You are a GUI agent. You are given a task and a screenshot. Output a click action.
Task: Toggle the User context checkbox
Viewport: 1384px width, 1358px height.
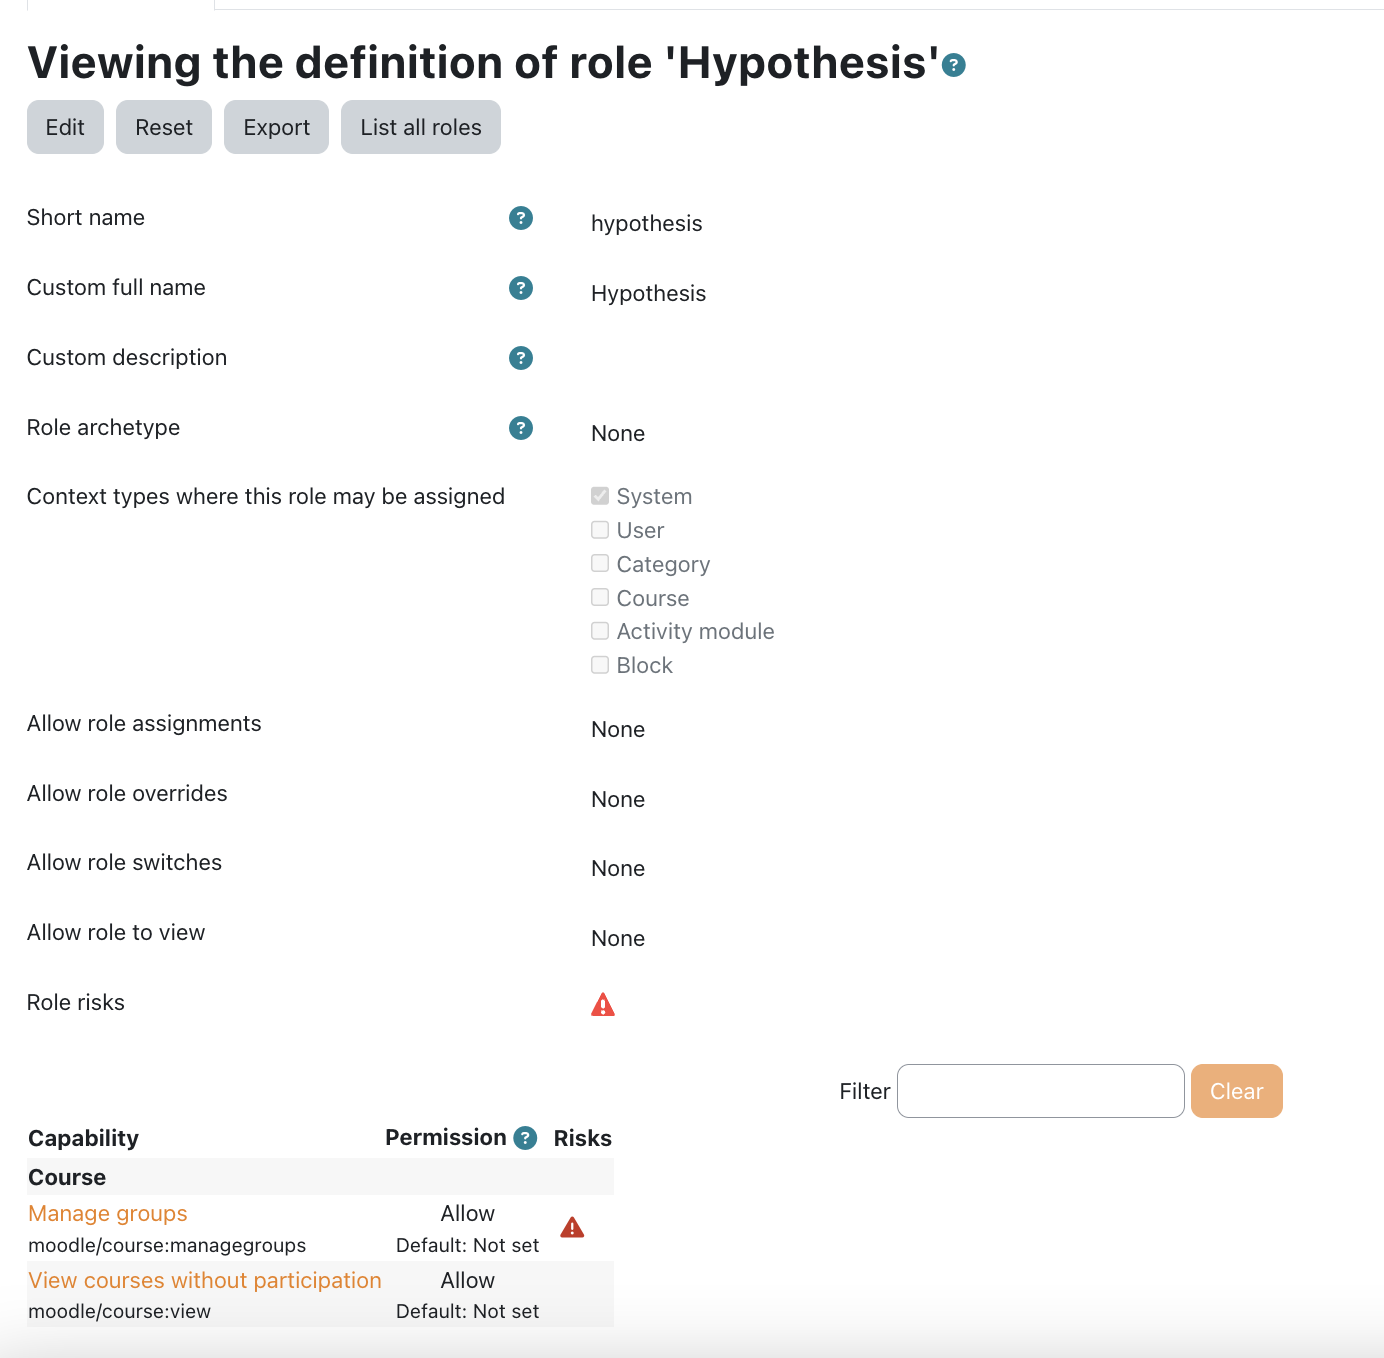(x=600, y=530)
